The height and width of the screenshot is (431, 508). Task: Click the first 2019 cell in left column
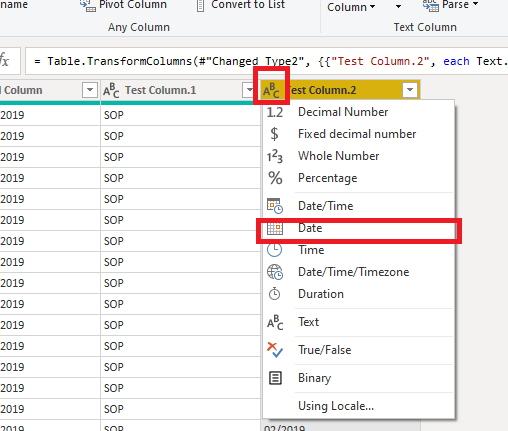[50, 115]
